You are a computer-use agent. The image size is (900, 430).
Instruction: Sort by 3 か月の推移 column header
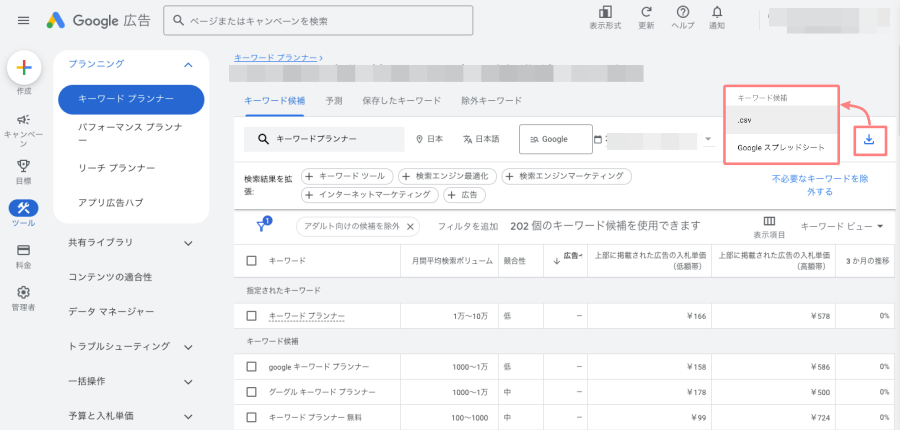coord(867,261)
